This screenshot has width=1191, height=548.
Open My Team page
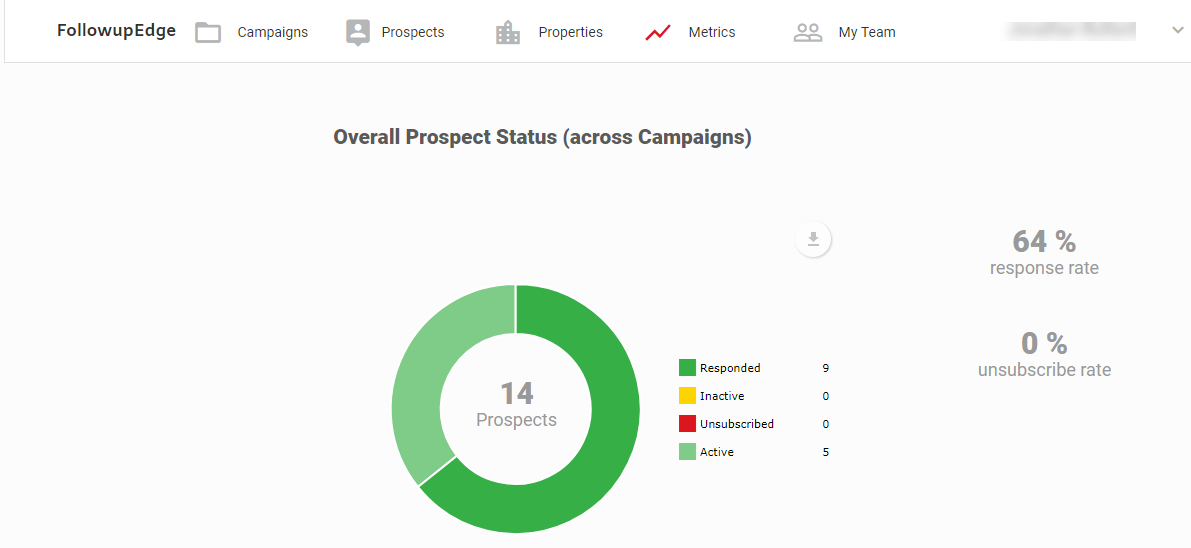coord(866,33)
